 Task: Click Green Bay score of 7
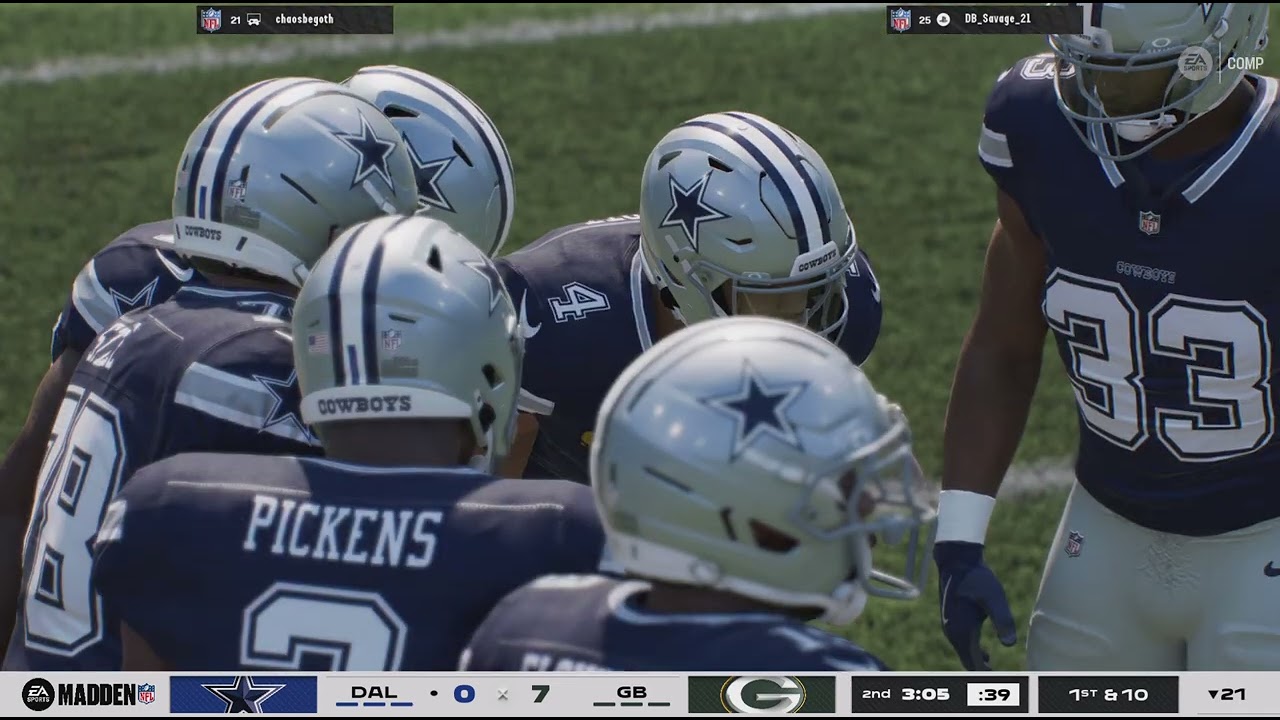(x=540, y=694)
